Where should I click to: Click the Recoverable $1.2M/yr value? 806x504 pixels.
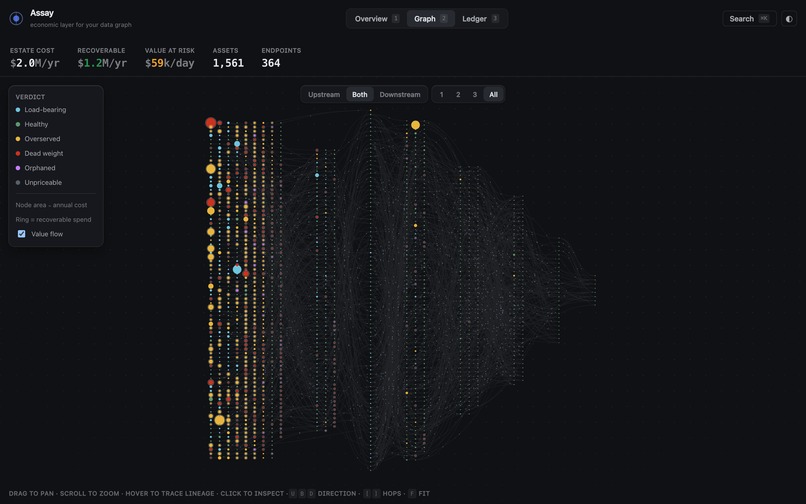(102, 63)
